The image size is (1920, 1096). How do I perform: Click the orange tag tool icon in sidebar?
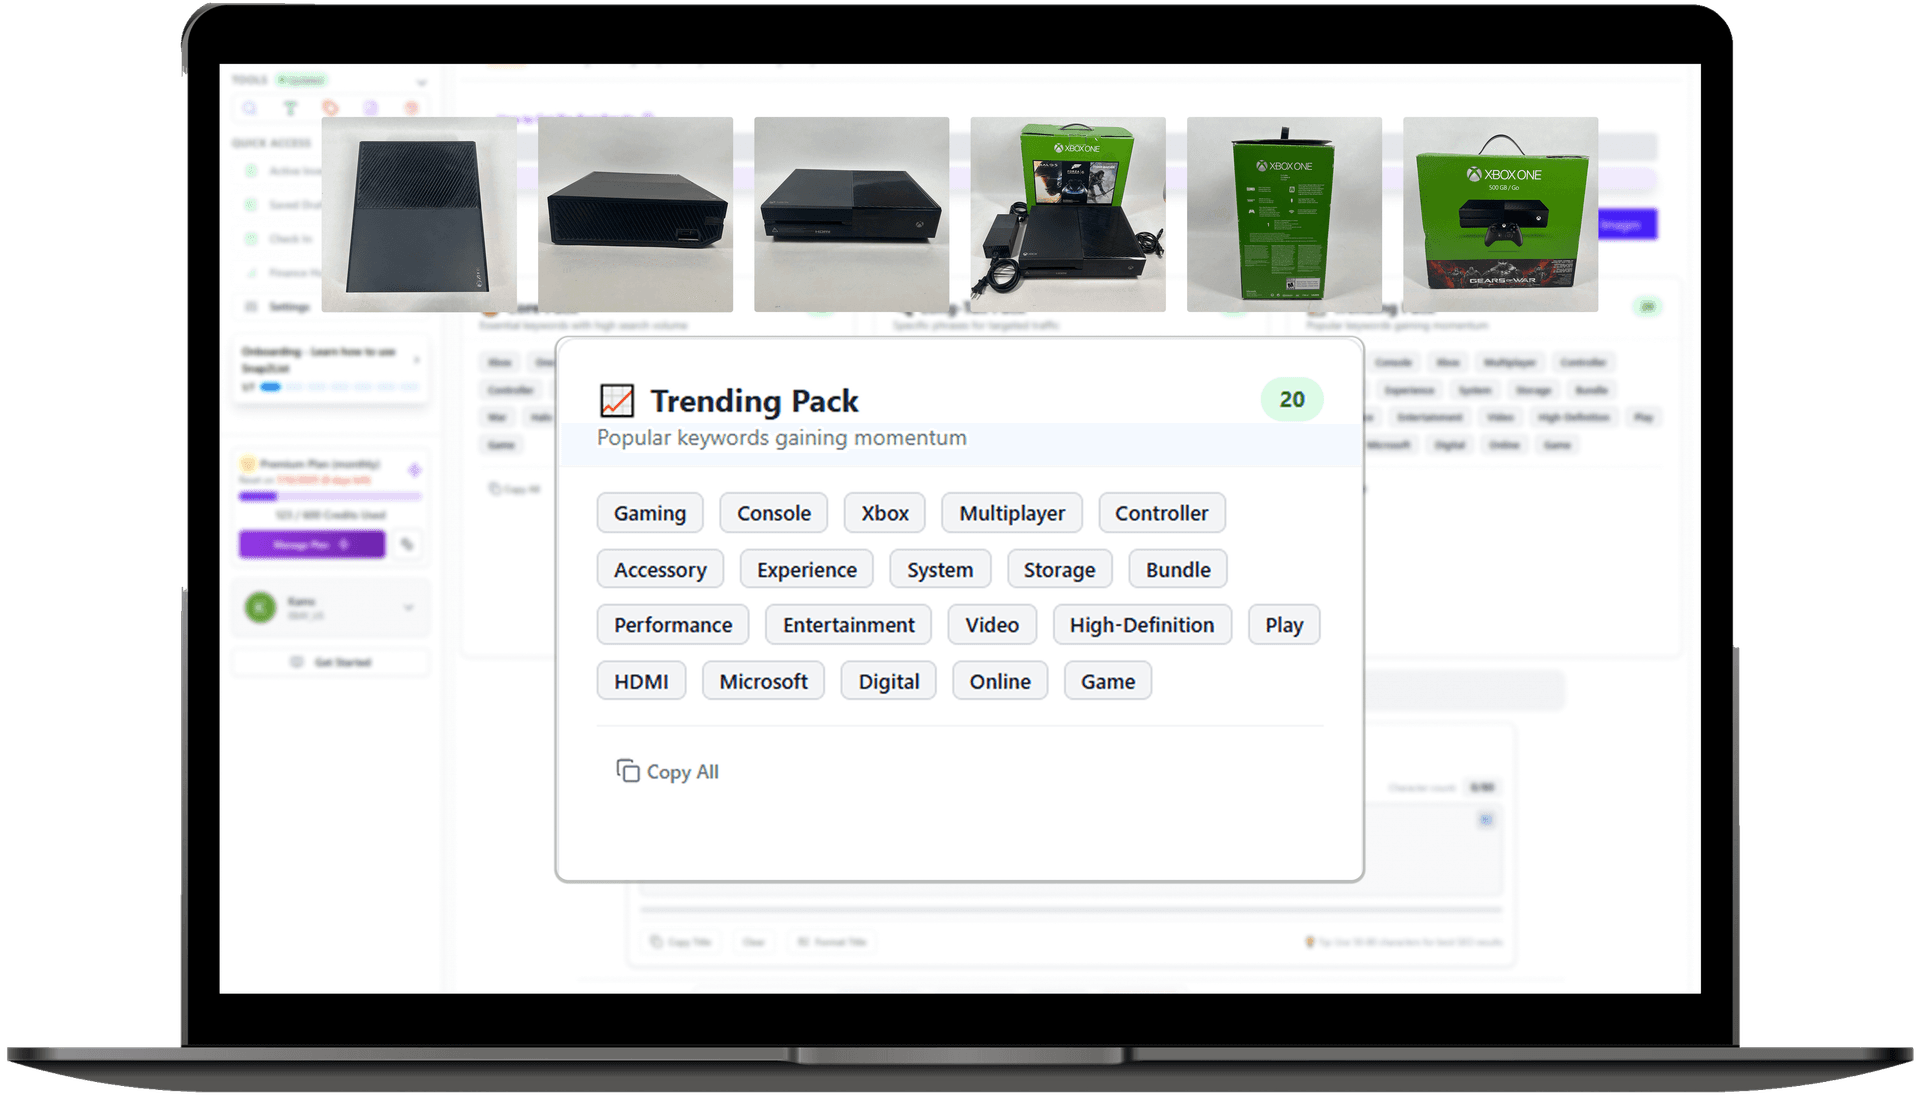(x=331, y=108)
